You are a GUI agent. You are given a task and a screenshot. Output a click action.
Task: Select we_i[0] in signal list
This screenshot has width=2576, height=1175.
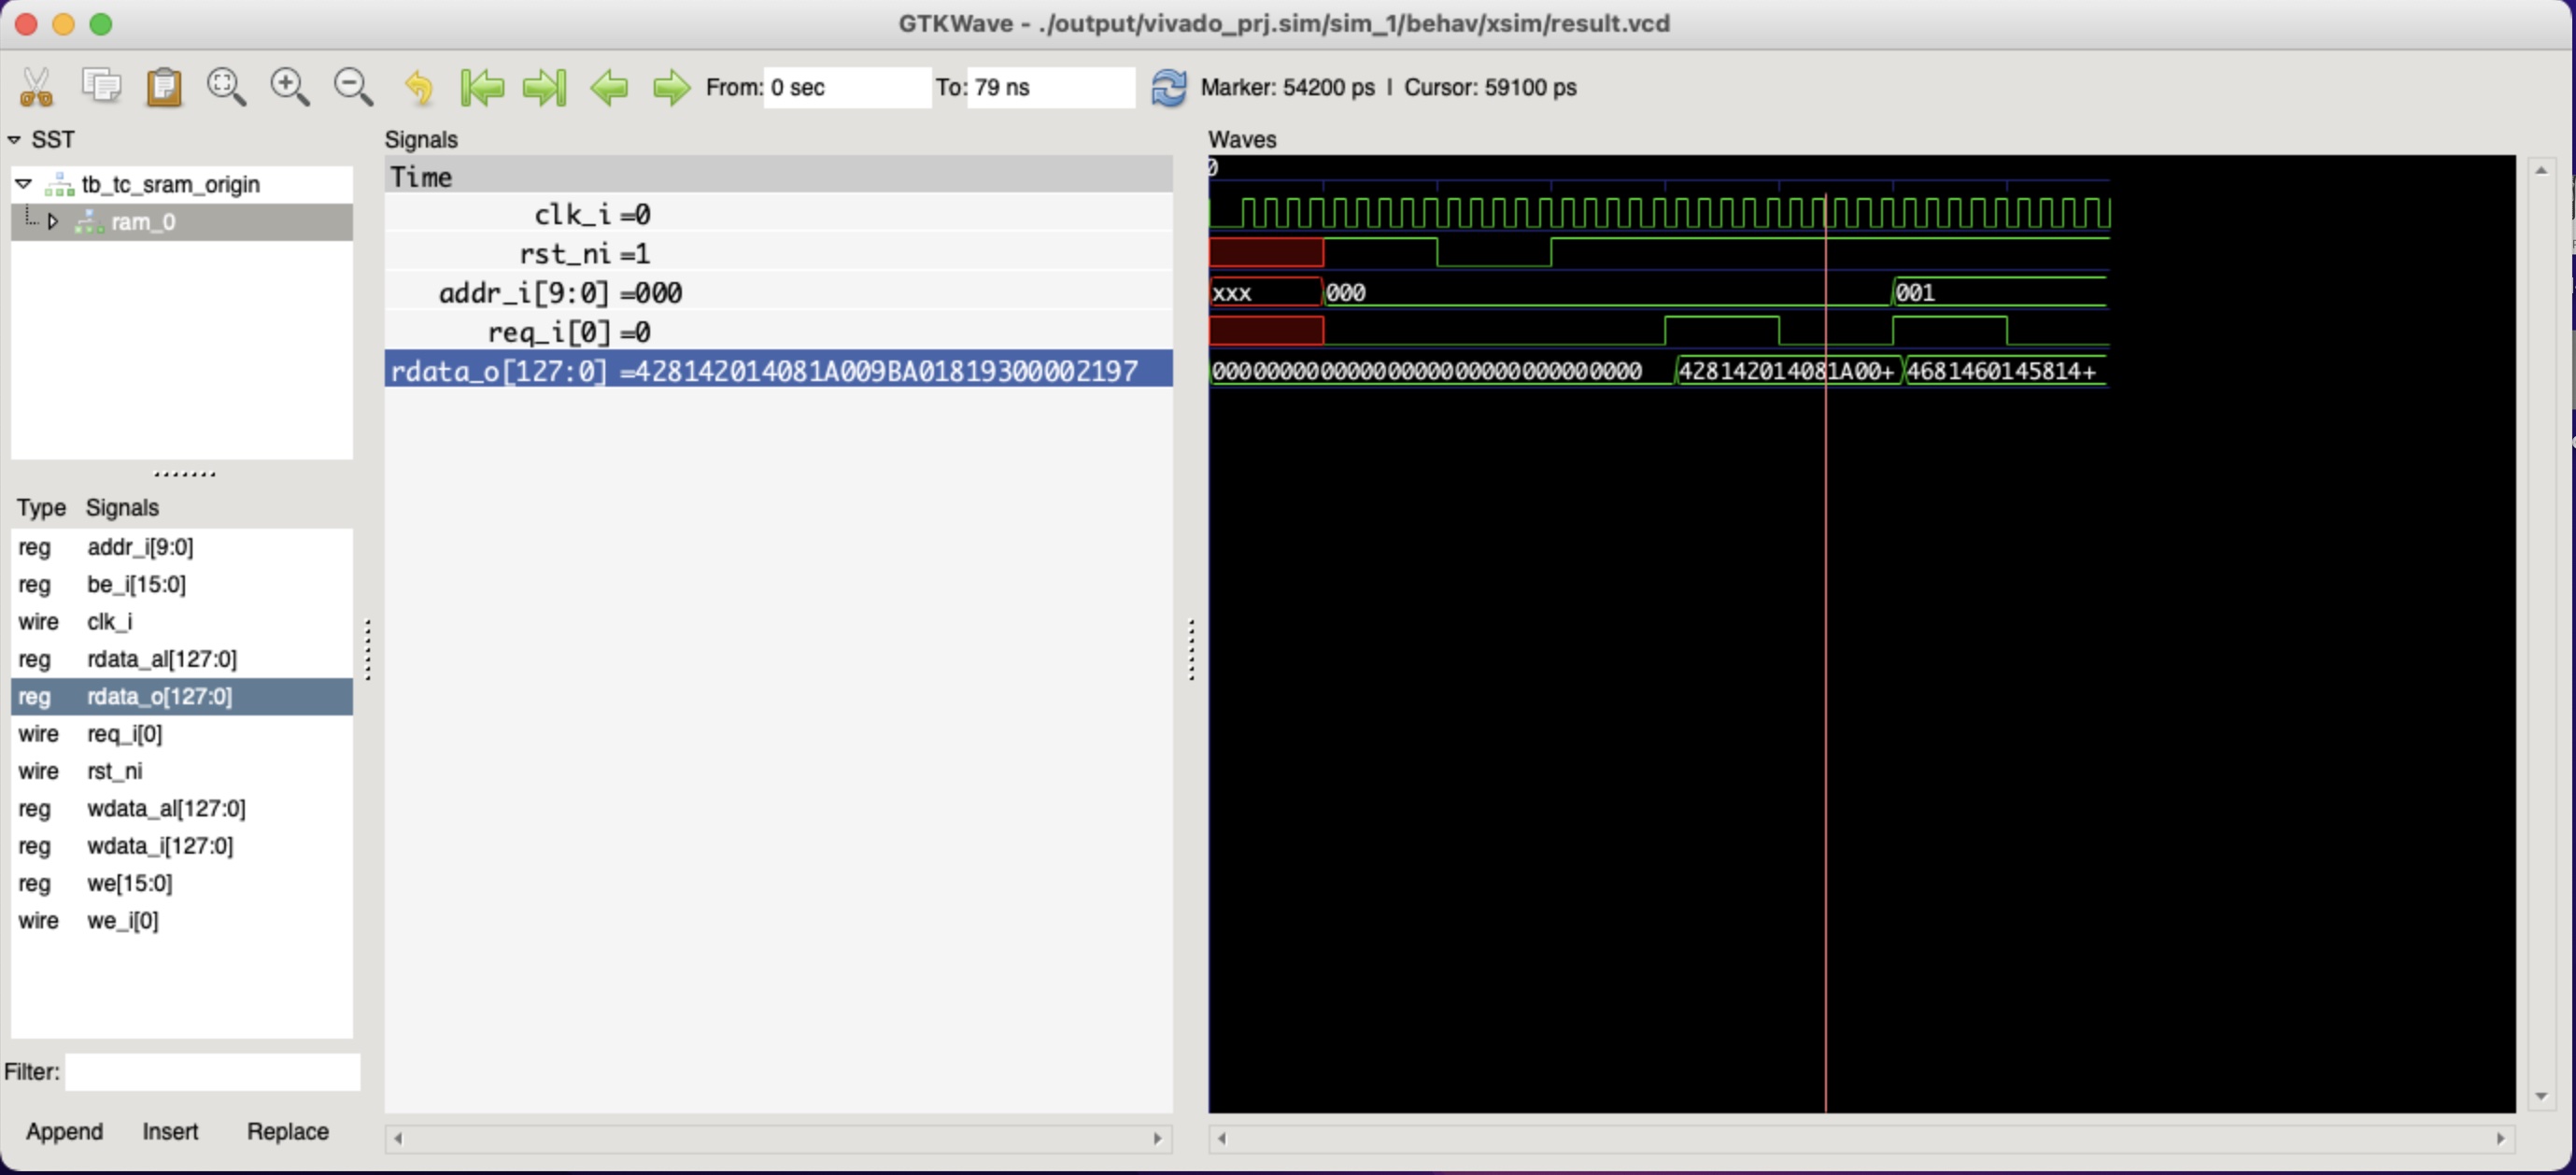[x=181, y=920]
